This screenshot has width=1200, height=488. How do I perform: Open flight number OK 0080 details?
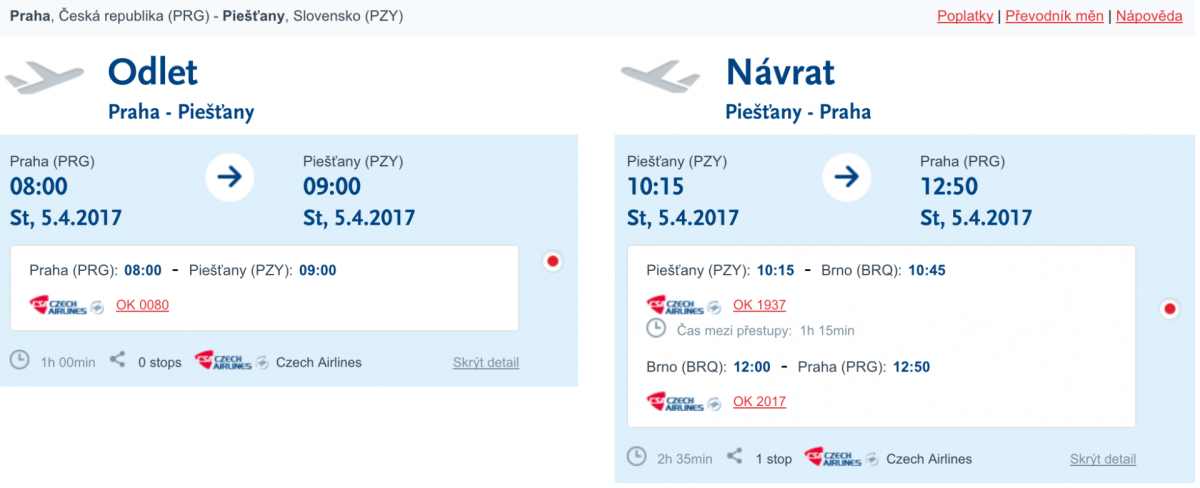point(142,305)
